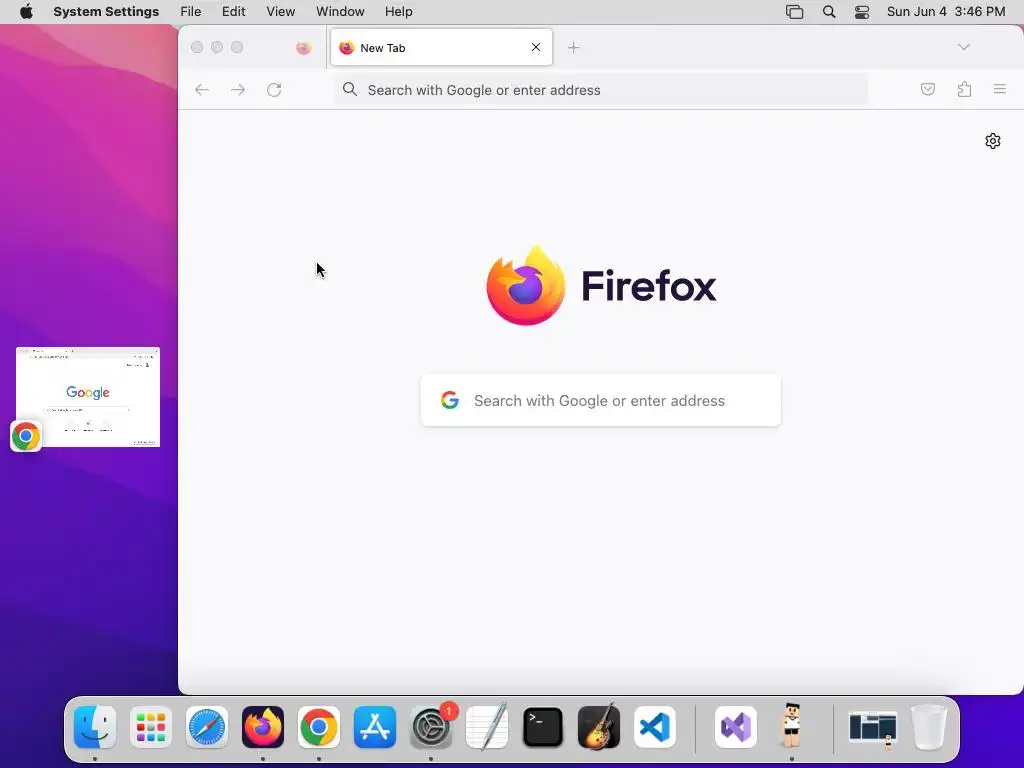The width and height of the screenshot is (1024, 768).
Task: Open System Settings from the Dock
Action: coord(431,727)
